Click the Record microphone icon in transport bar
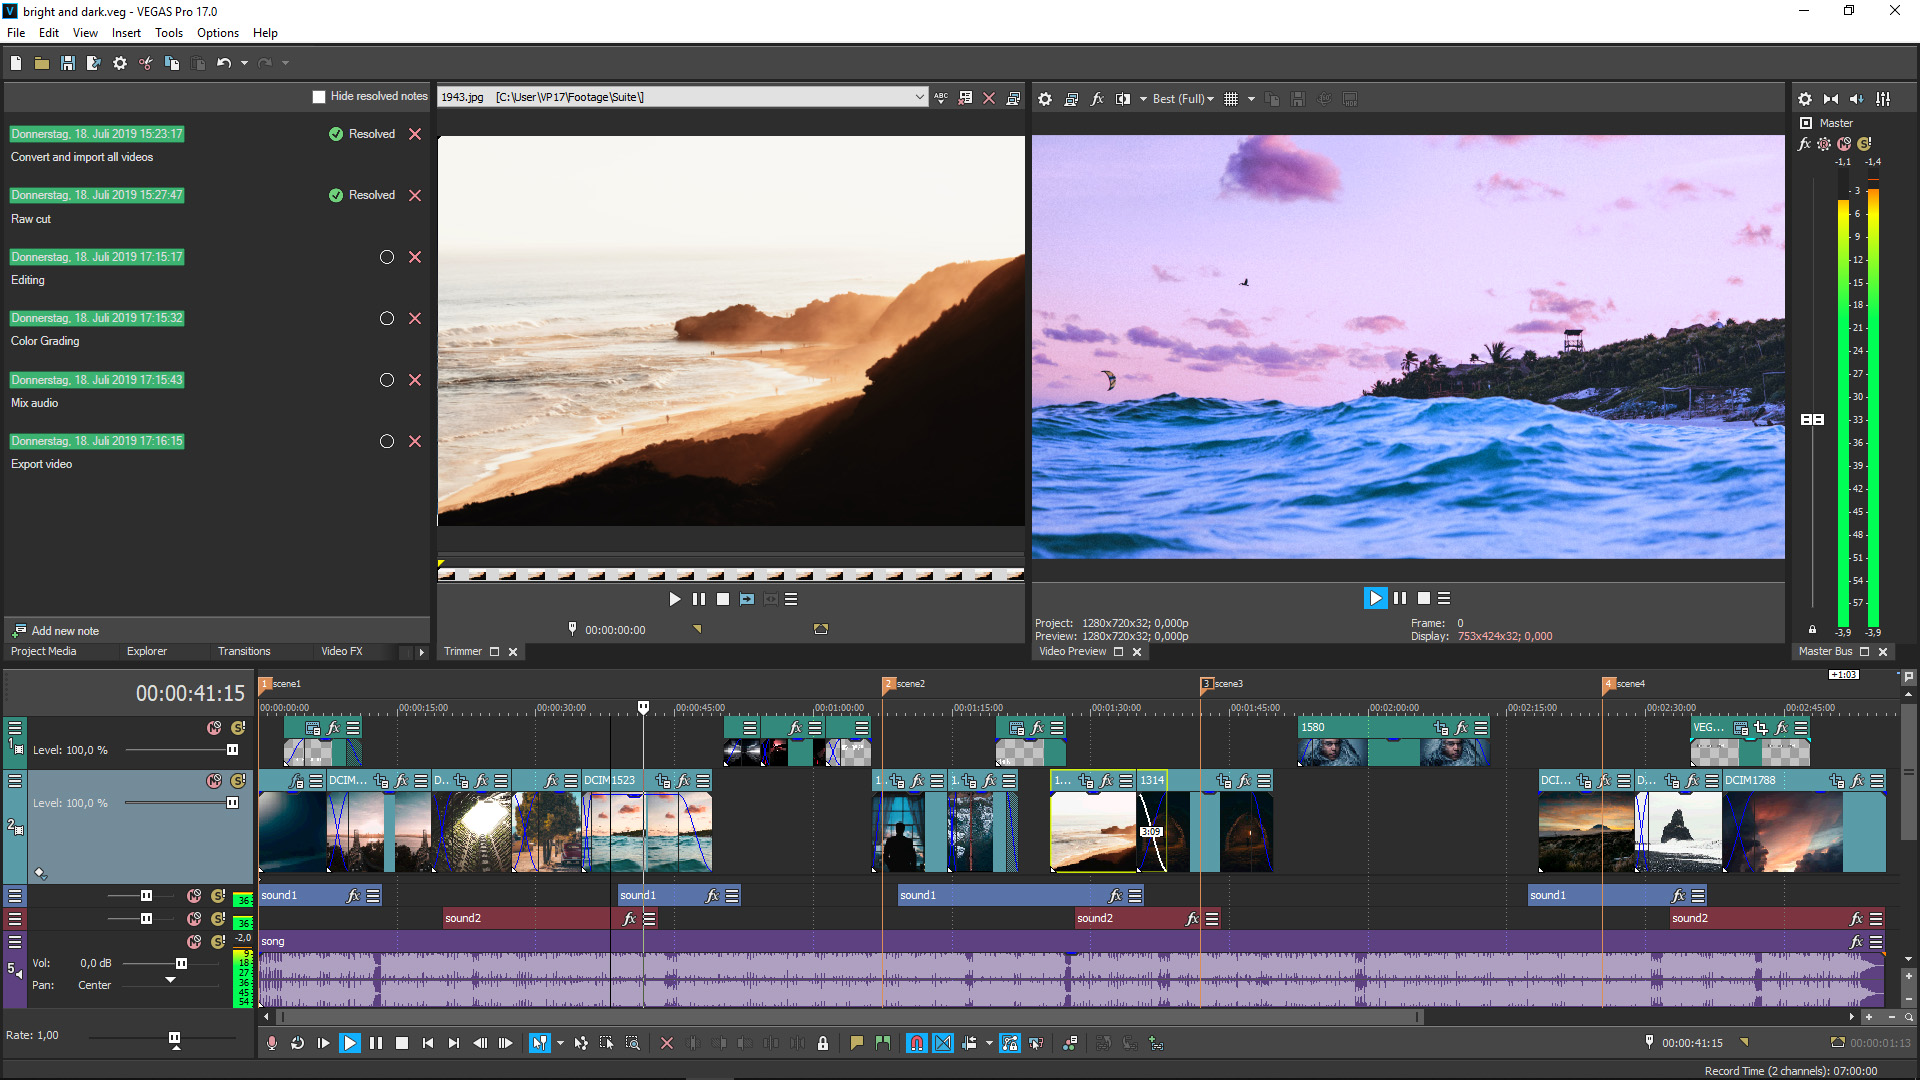The image size is (1920, 1080). click(x=271, y=1043)
